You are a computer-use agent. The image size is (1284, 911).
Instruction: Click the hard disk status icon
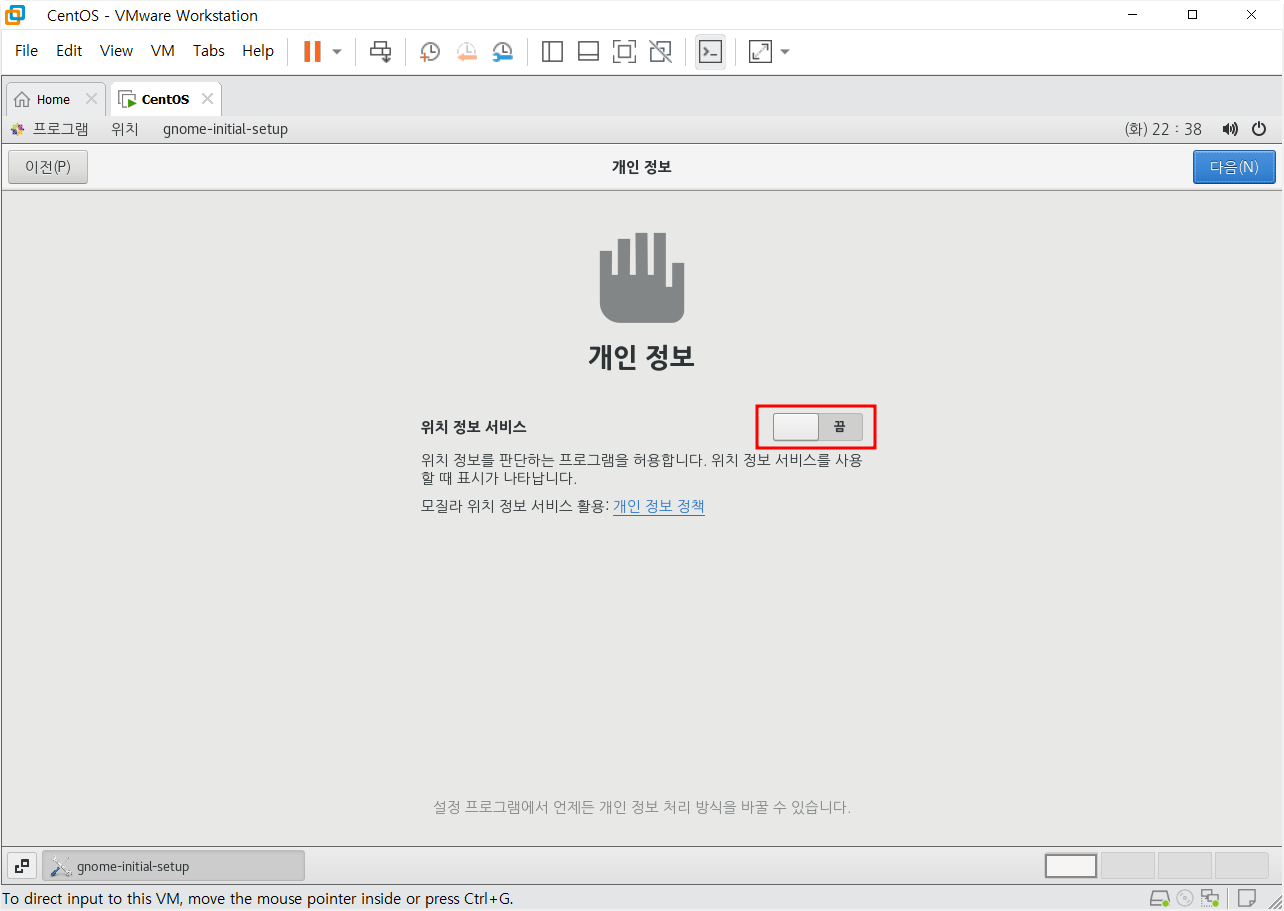(x=1159, y=898)
